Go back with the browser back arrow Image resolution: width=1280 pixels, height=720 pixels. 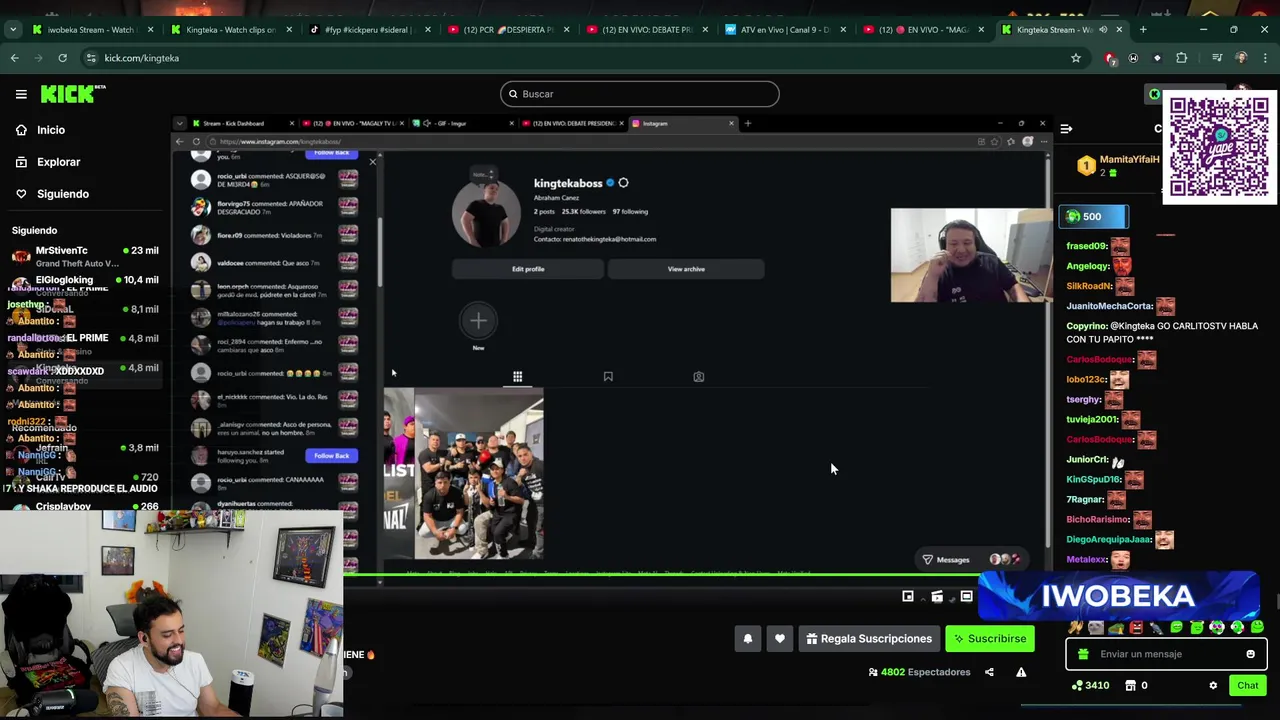tap(15, 58)
